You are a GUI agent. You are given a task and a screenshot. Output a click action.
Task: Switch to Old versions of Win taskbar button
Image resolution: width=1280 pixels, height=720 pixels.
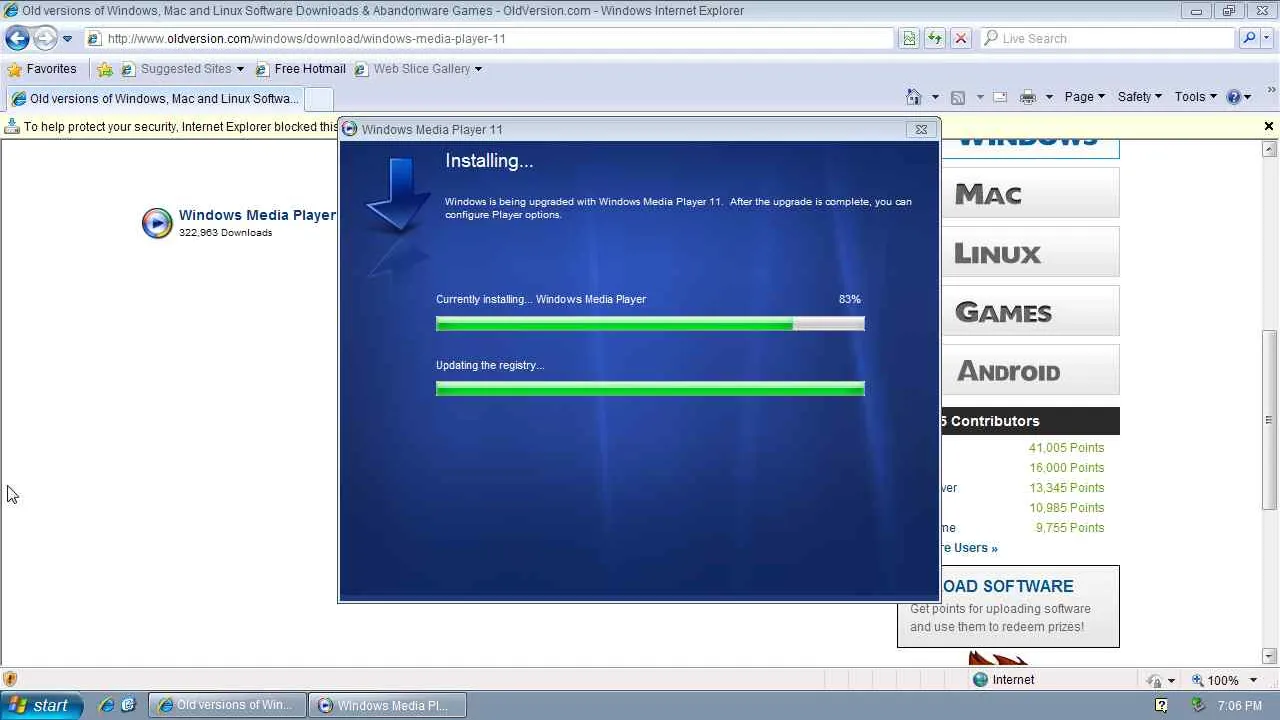227,705
